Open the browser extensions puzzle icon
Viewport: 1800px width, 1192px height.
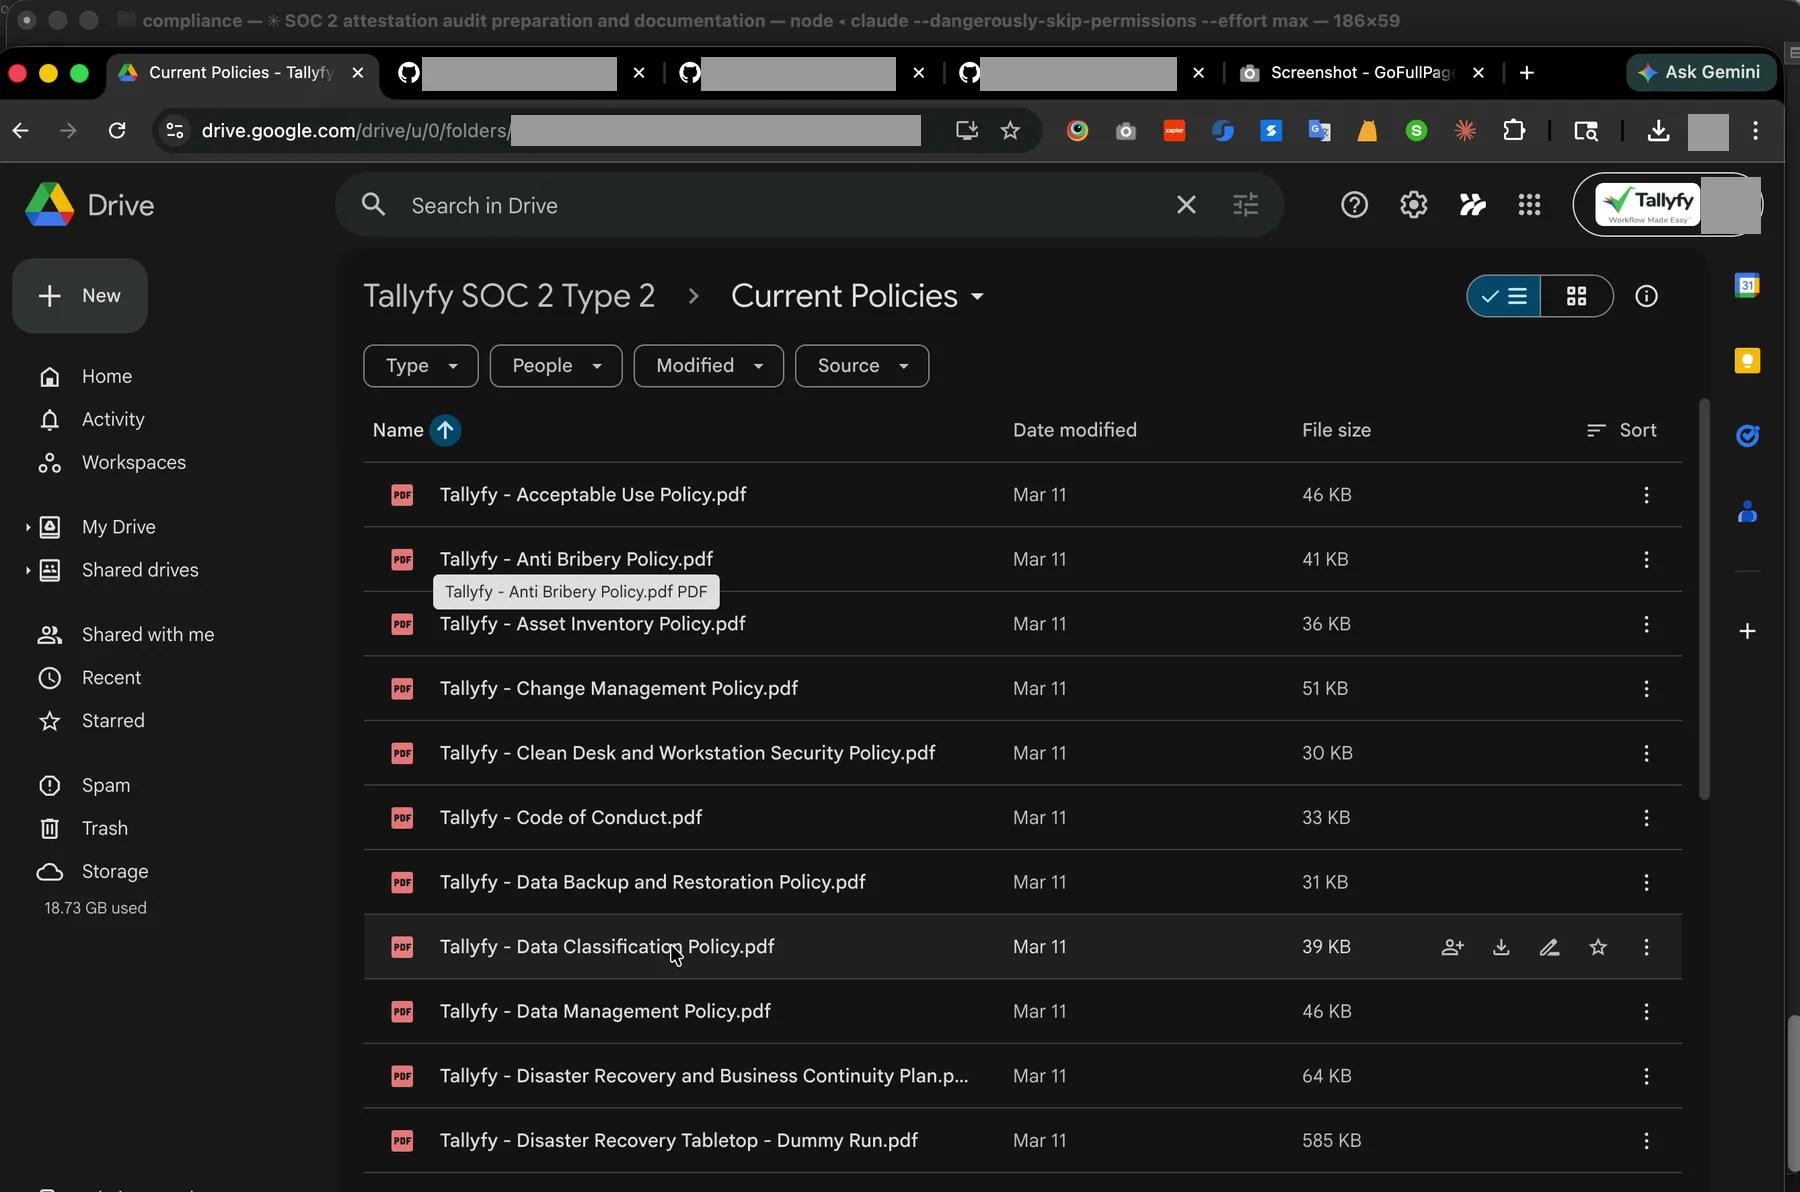[1514, 131]
